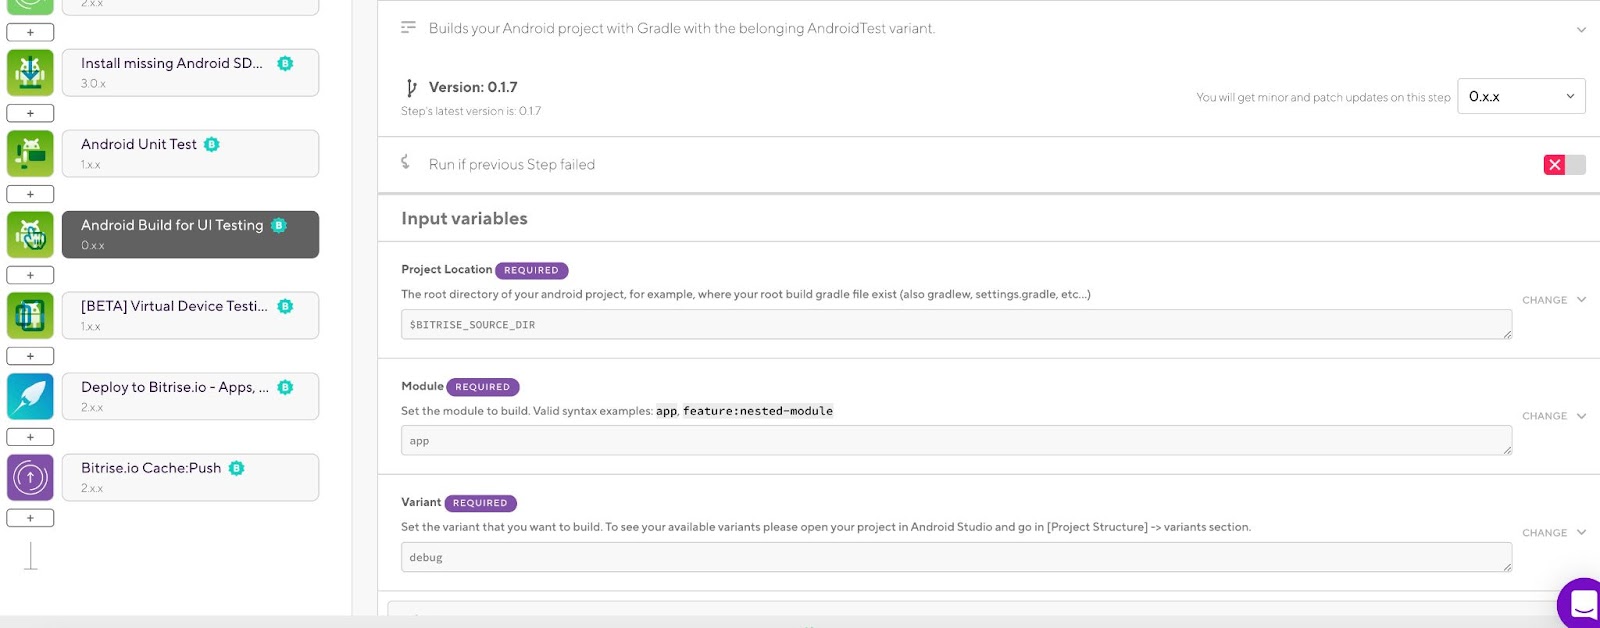
Task: Click verified badge on Virtual Device Testing step
Action: 285,306
